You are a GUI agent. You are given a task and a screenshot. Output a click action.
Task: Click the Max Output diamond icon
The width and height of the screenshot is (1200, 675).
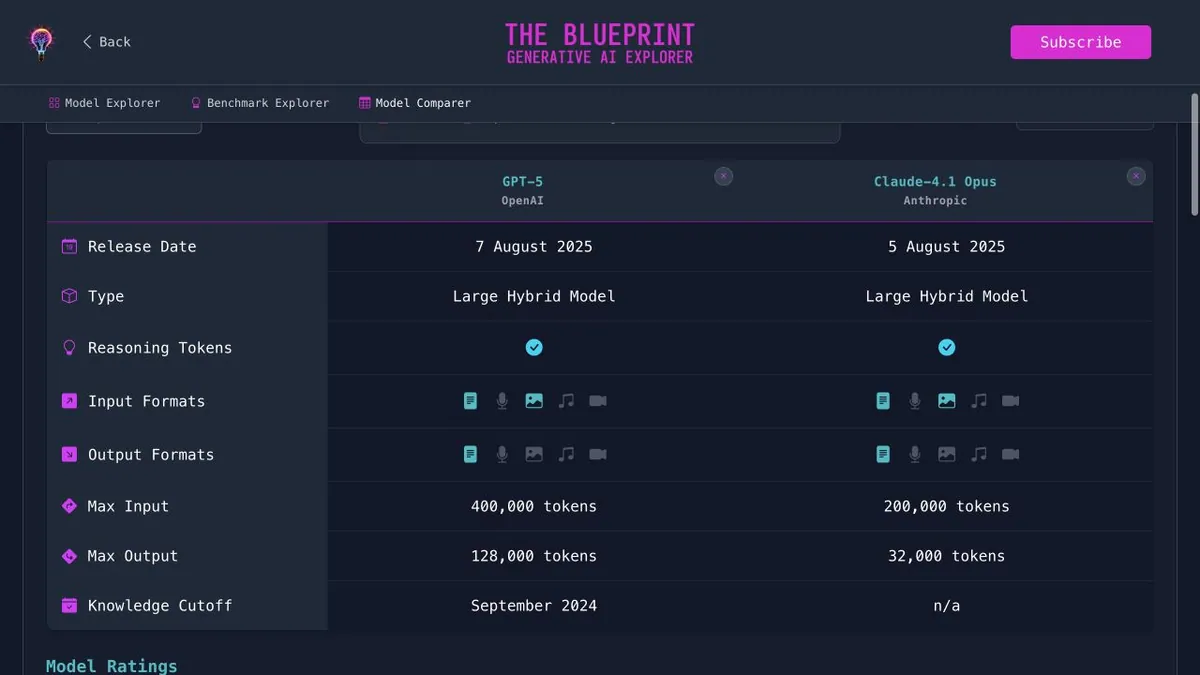coord(69,556)
